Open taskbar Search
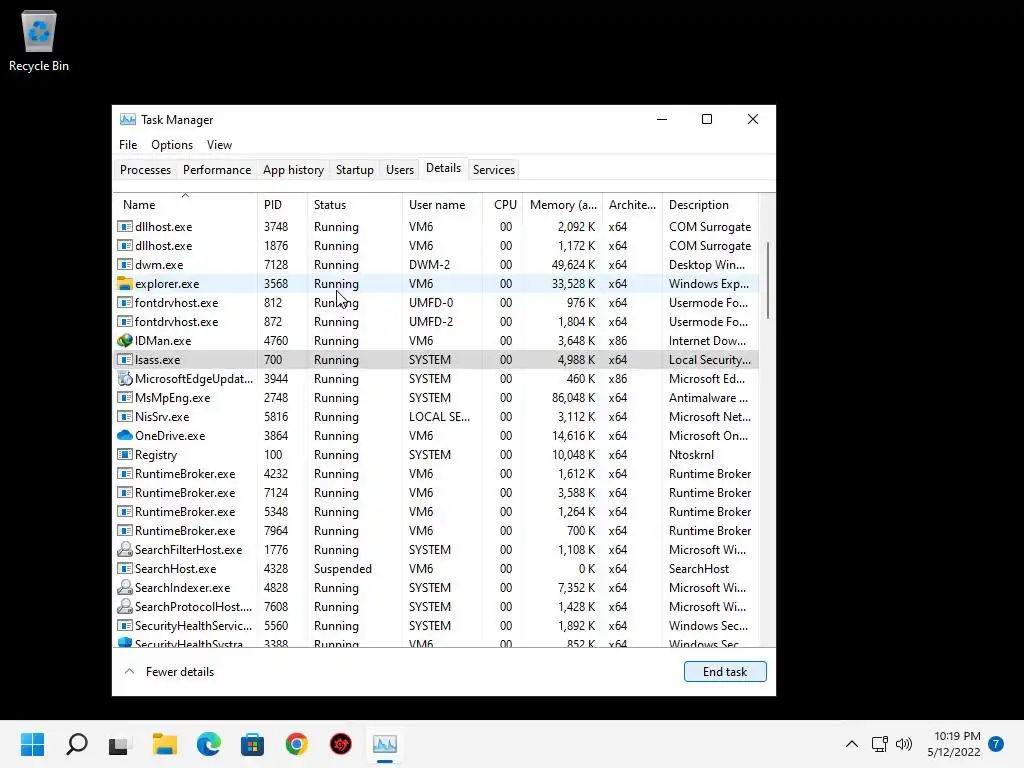The width and height of the screenshot is (1024, 768). [x=76, y=744]
